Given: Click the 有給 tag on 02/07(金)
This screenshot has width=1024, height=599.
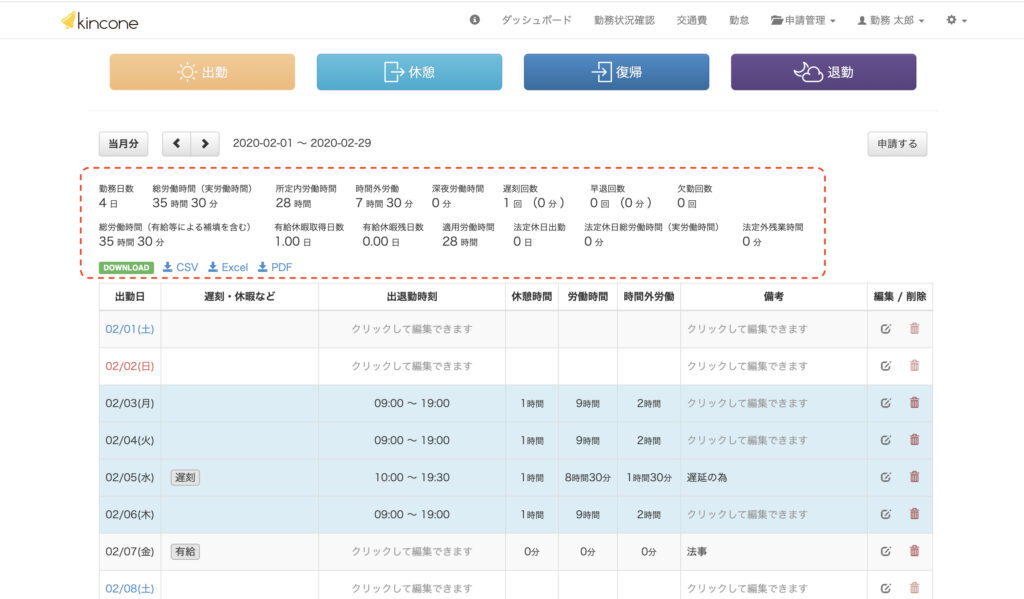Looking at the screenshot, I should tap(185, 551).
